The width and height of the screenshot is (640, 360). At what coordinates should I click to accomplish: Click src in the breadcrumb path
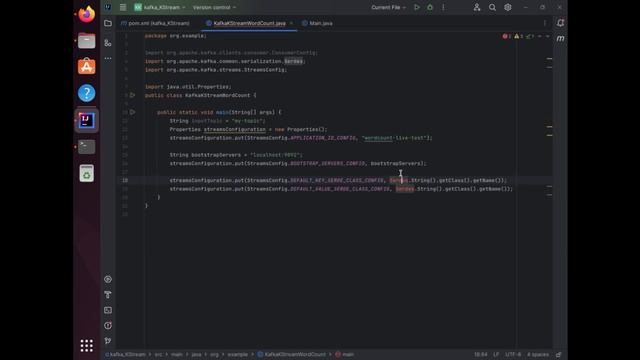tap(158, 354)
